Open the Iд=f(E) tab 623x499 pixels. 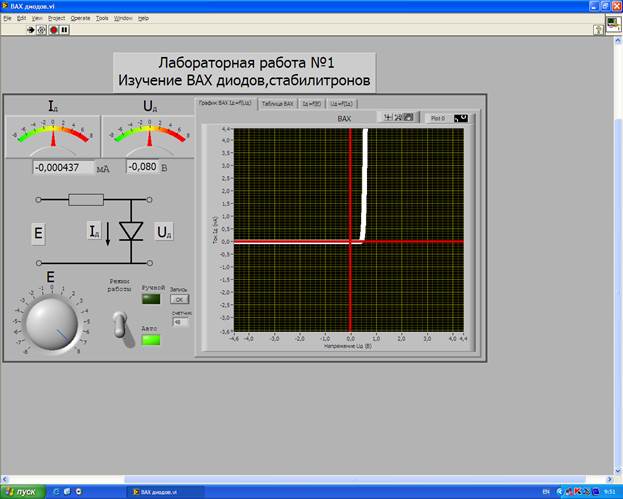pos(311,104)
